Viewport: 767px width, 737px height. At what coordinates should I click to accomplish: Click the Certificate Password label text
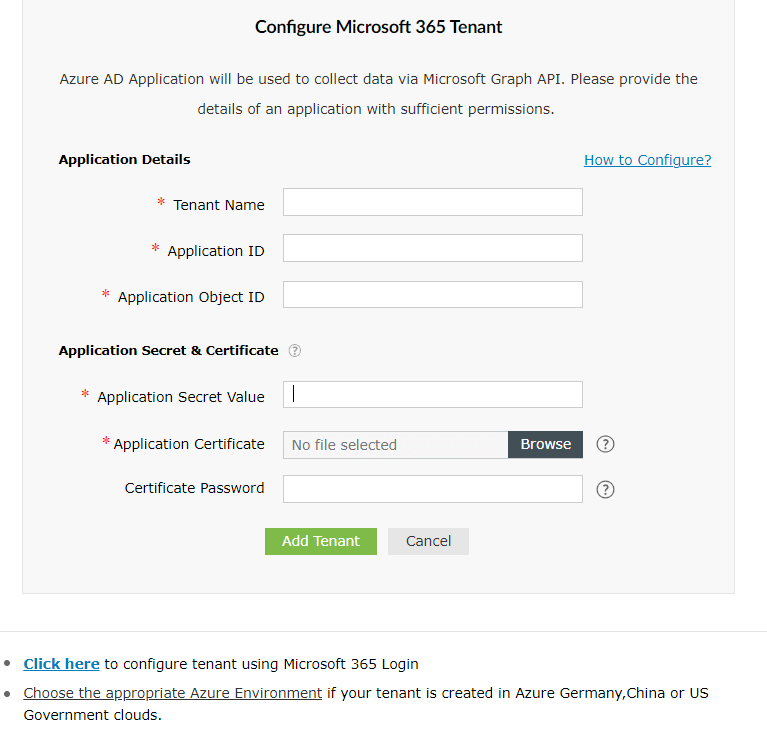tap(194, 488)
